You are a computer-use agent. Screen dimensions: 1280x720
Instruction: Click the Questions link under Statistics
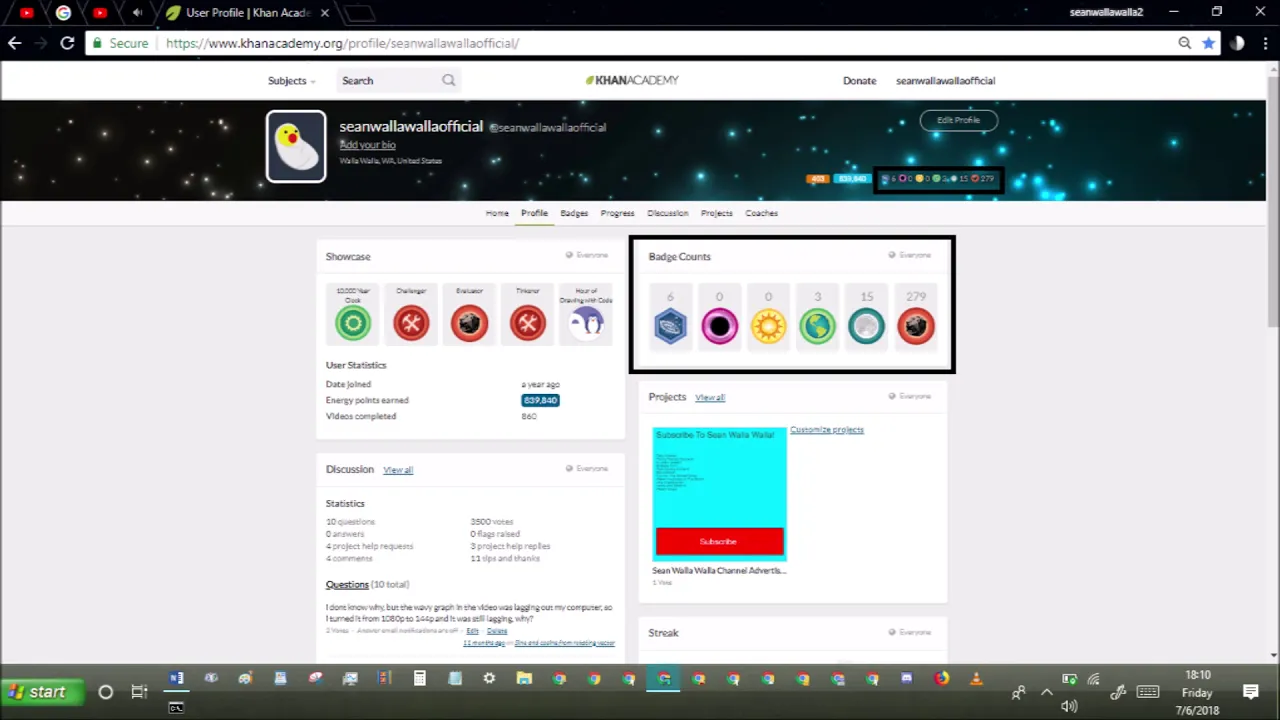click(347, 584)
